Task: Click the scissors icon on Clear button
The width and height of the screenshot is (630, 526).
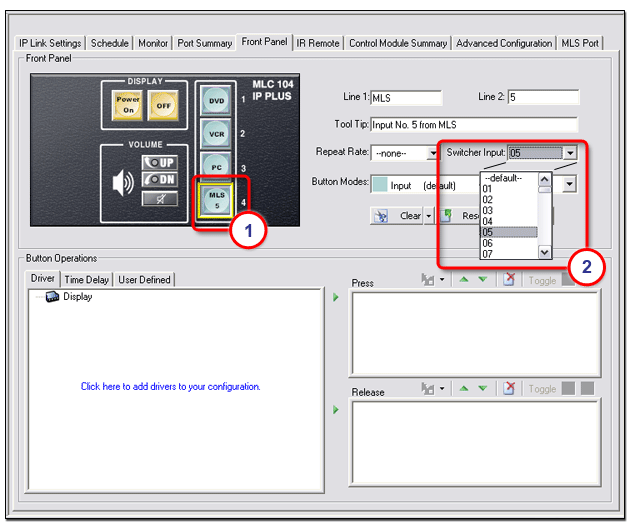Action: click(x=381, y=216)
